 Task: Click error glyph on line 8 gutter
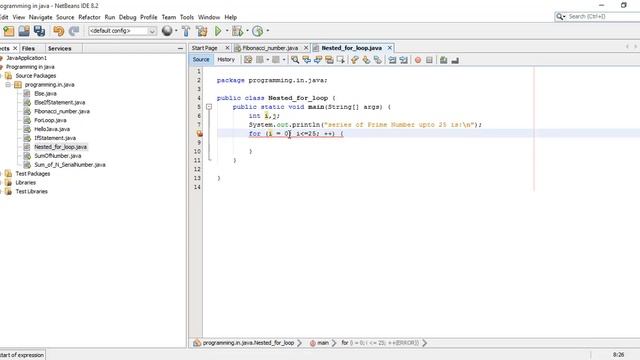199,133
